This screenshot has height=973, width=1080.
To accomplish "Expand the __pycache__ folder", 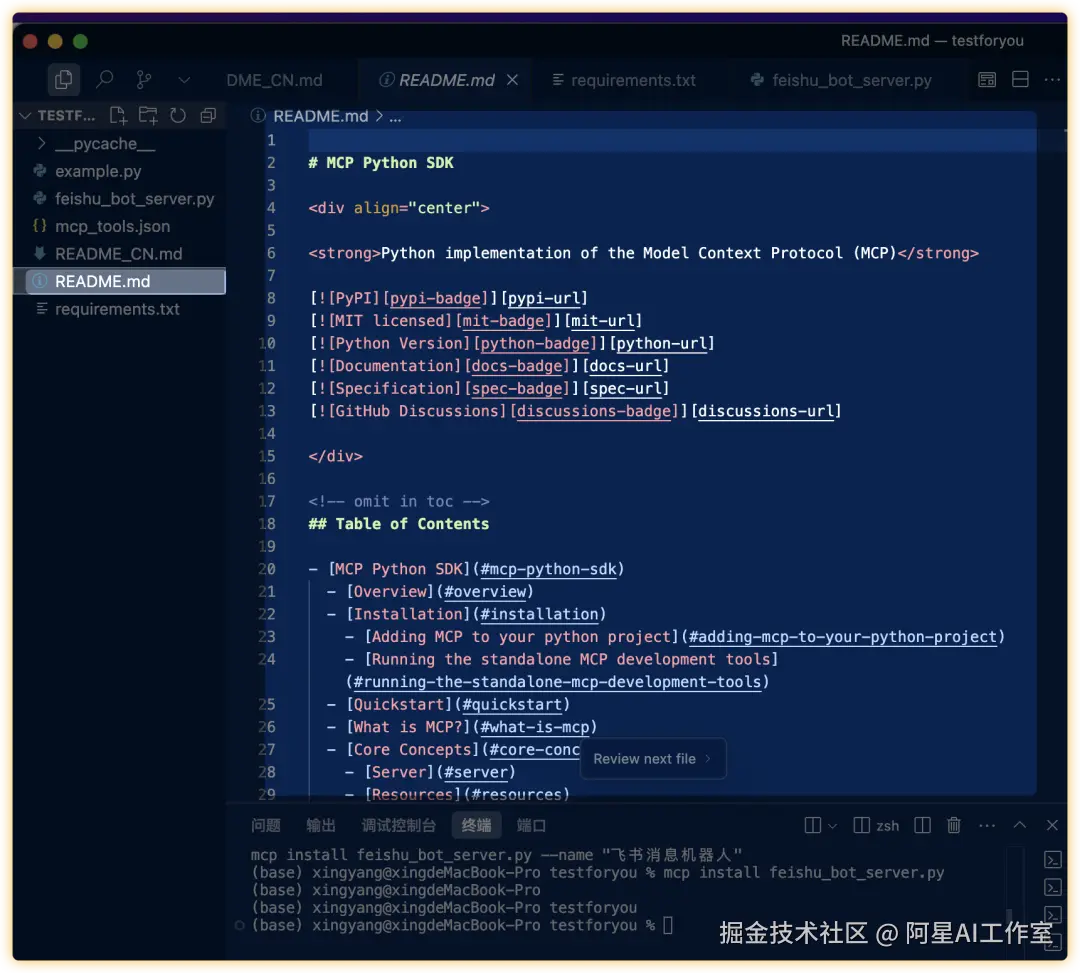I will [42, 143].
